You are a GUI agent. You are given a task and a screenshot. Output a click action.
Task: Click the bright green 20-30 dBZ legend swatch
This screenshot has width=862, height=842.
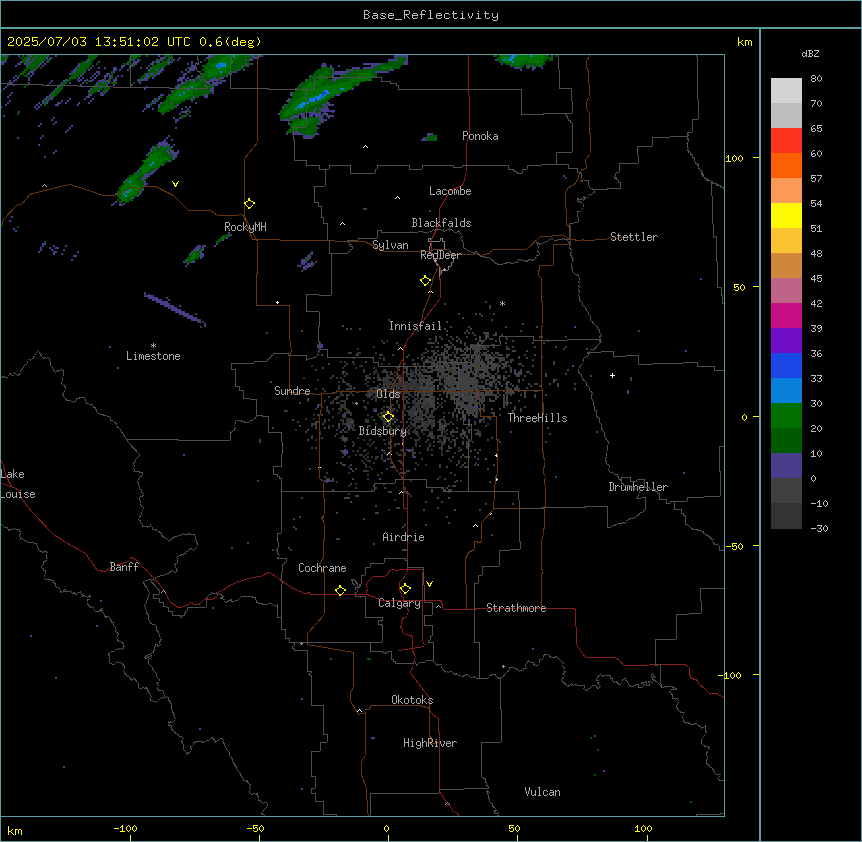tap(786, 416)
